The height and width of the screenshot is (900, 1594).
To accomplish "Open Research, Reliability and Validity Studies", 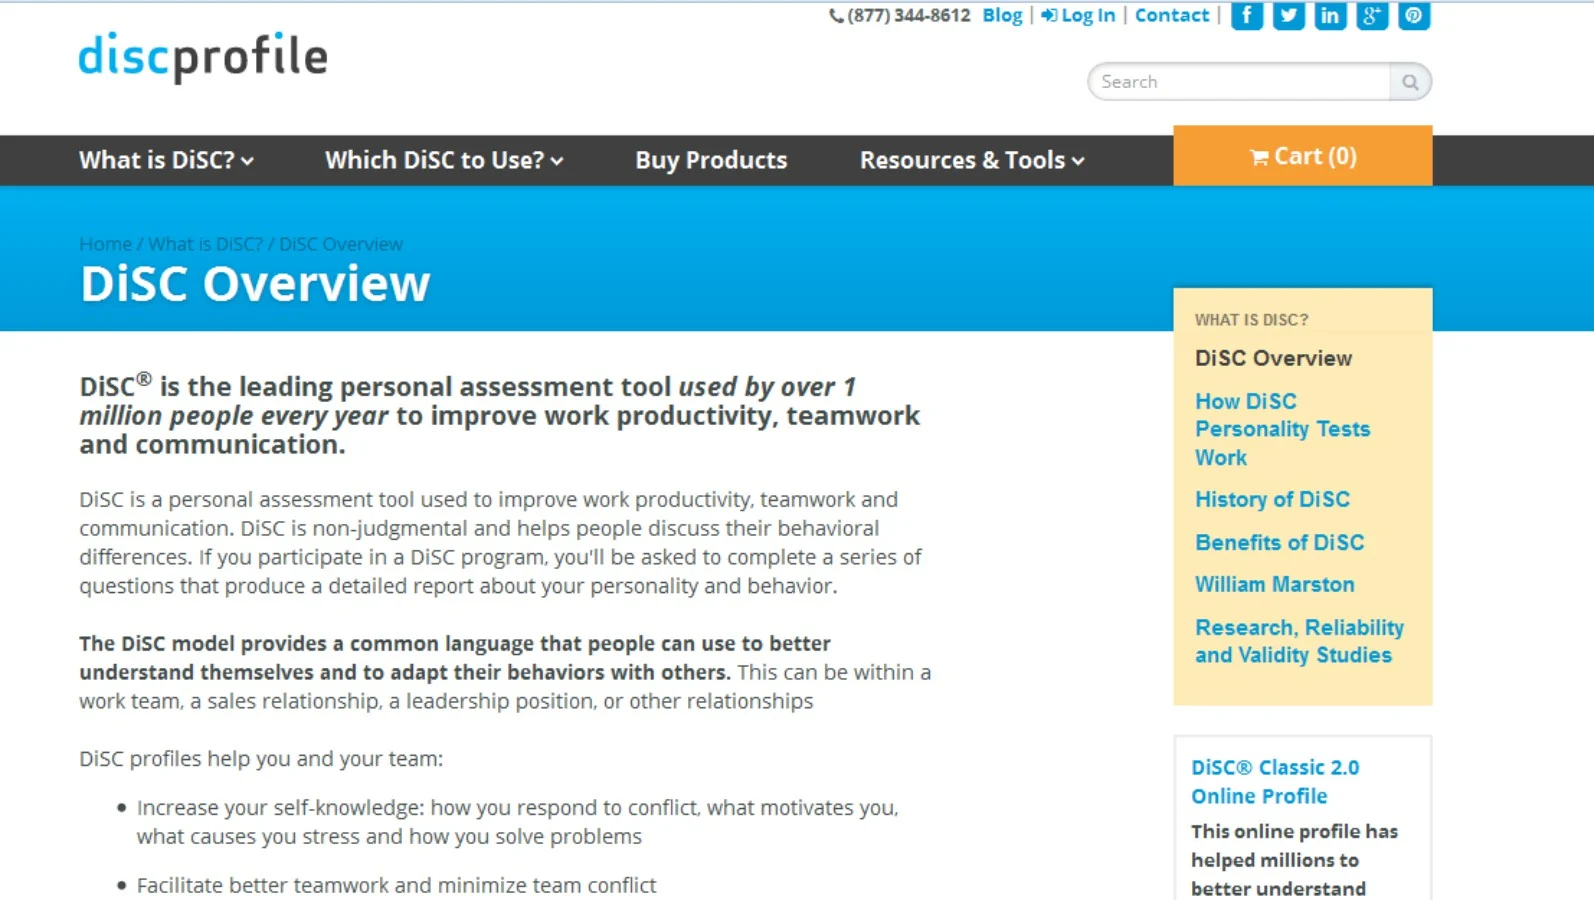I will click(x=1299, y=641).
